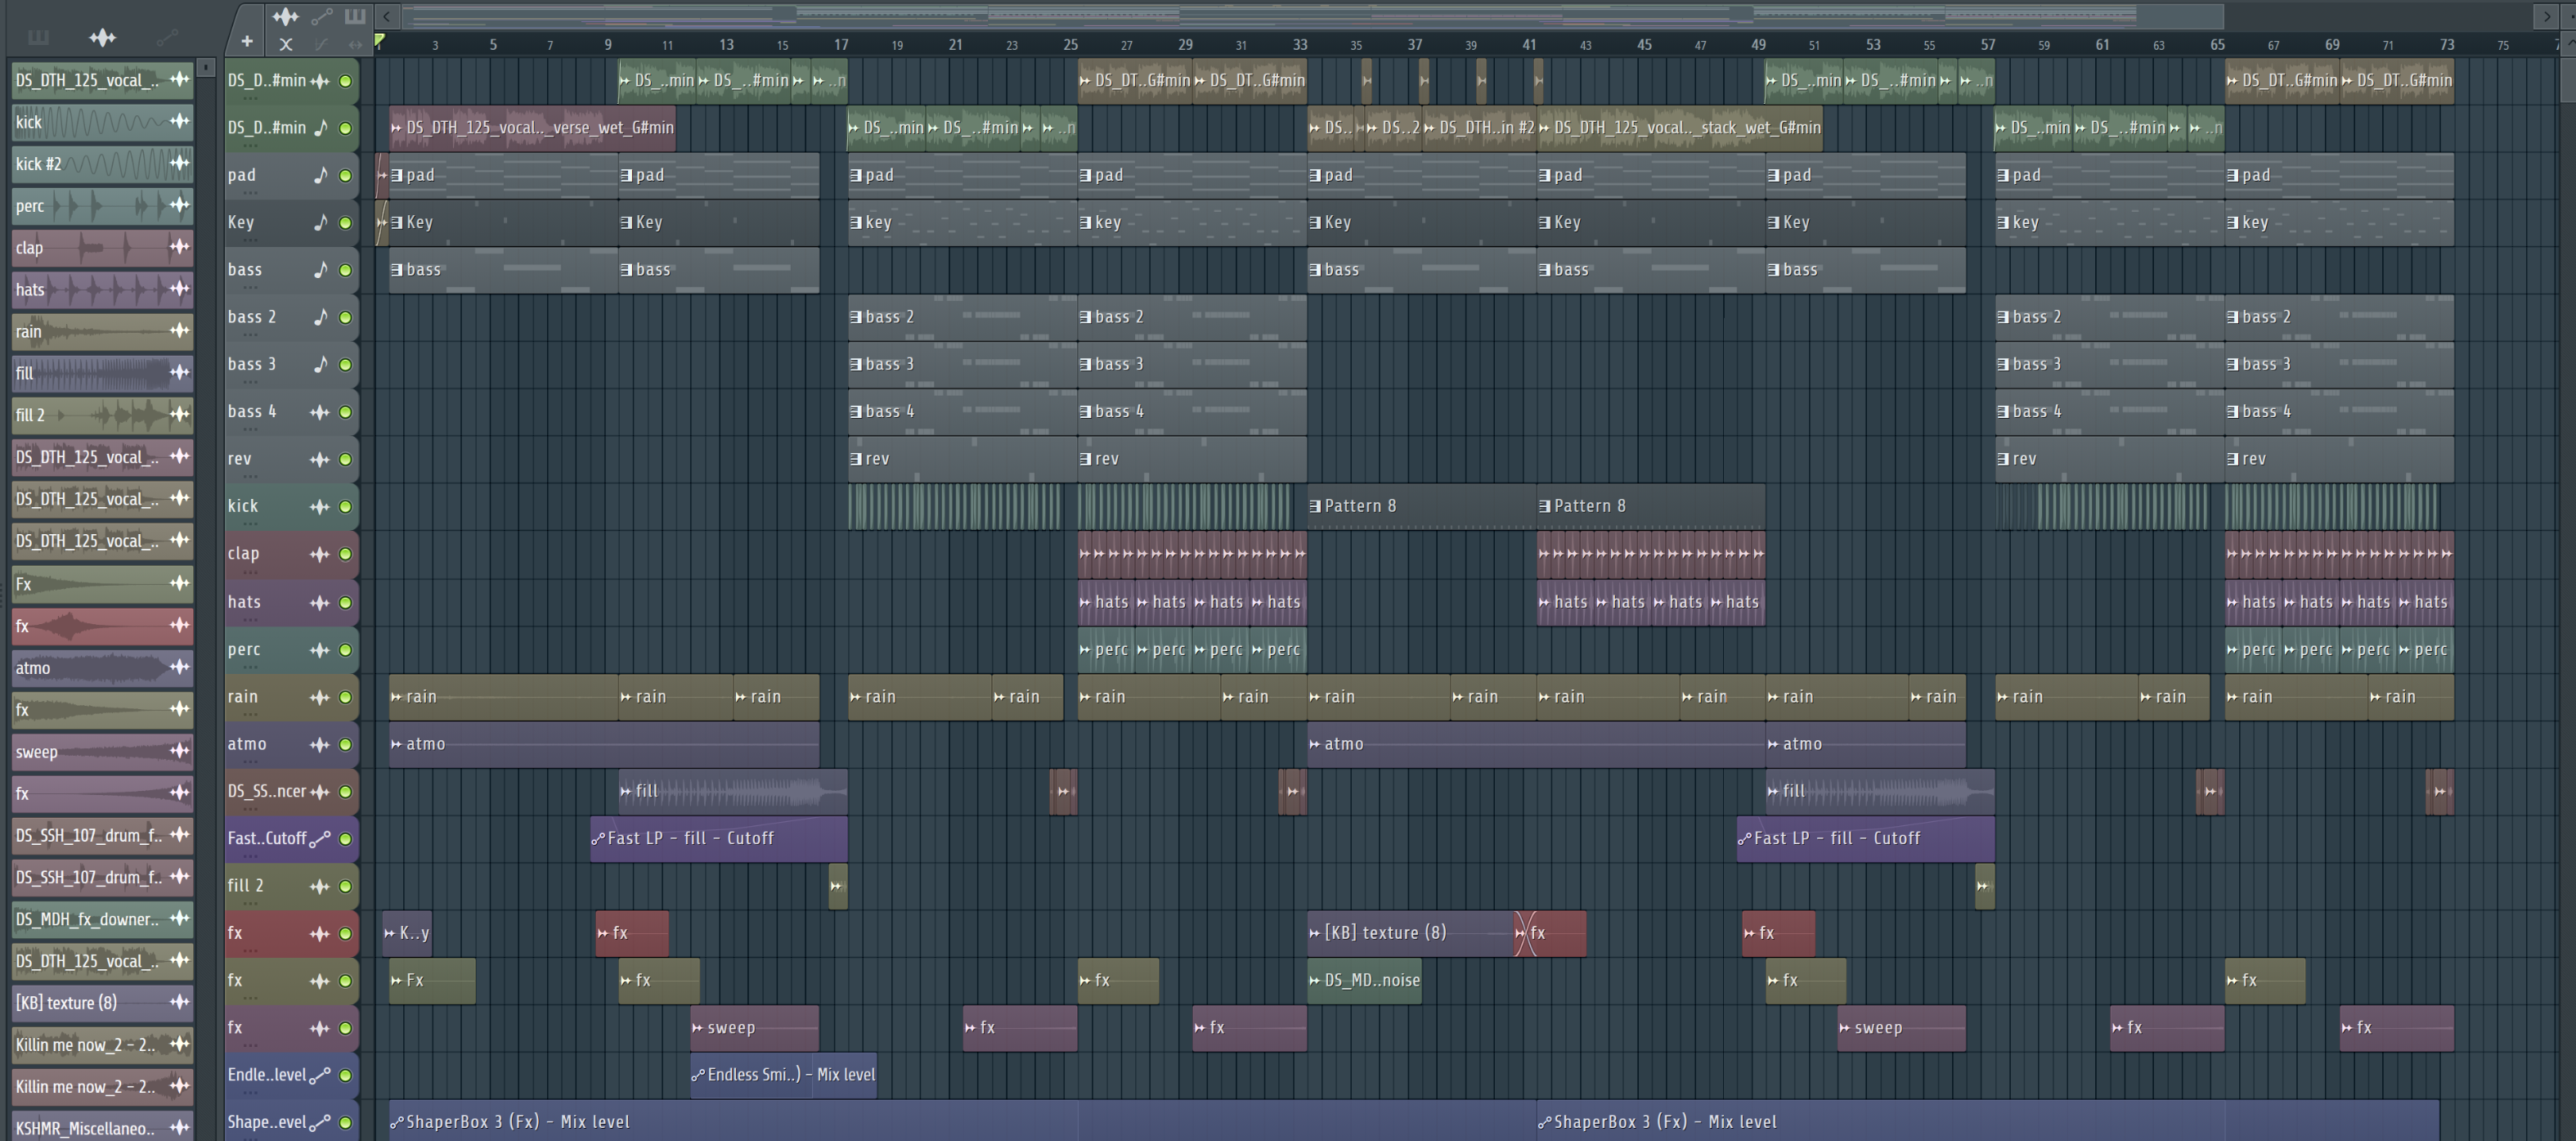This screenshot has width=2576, height=1141.
Task: Select DS_MDH_fx_downer.. in the picker
Action: [102, 918]
